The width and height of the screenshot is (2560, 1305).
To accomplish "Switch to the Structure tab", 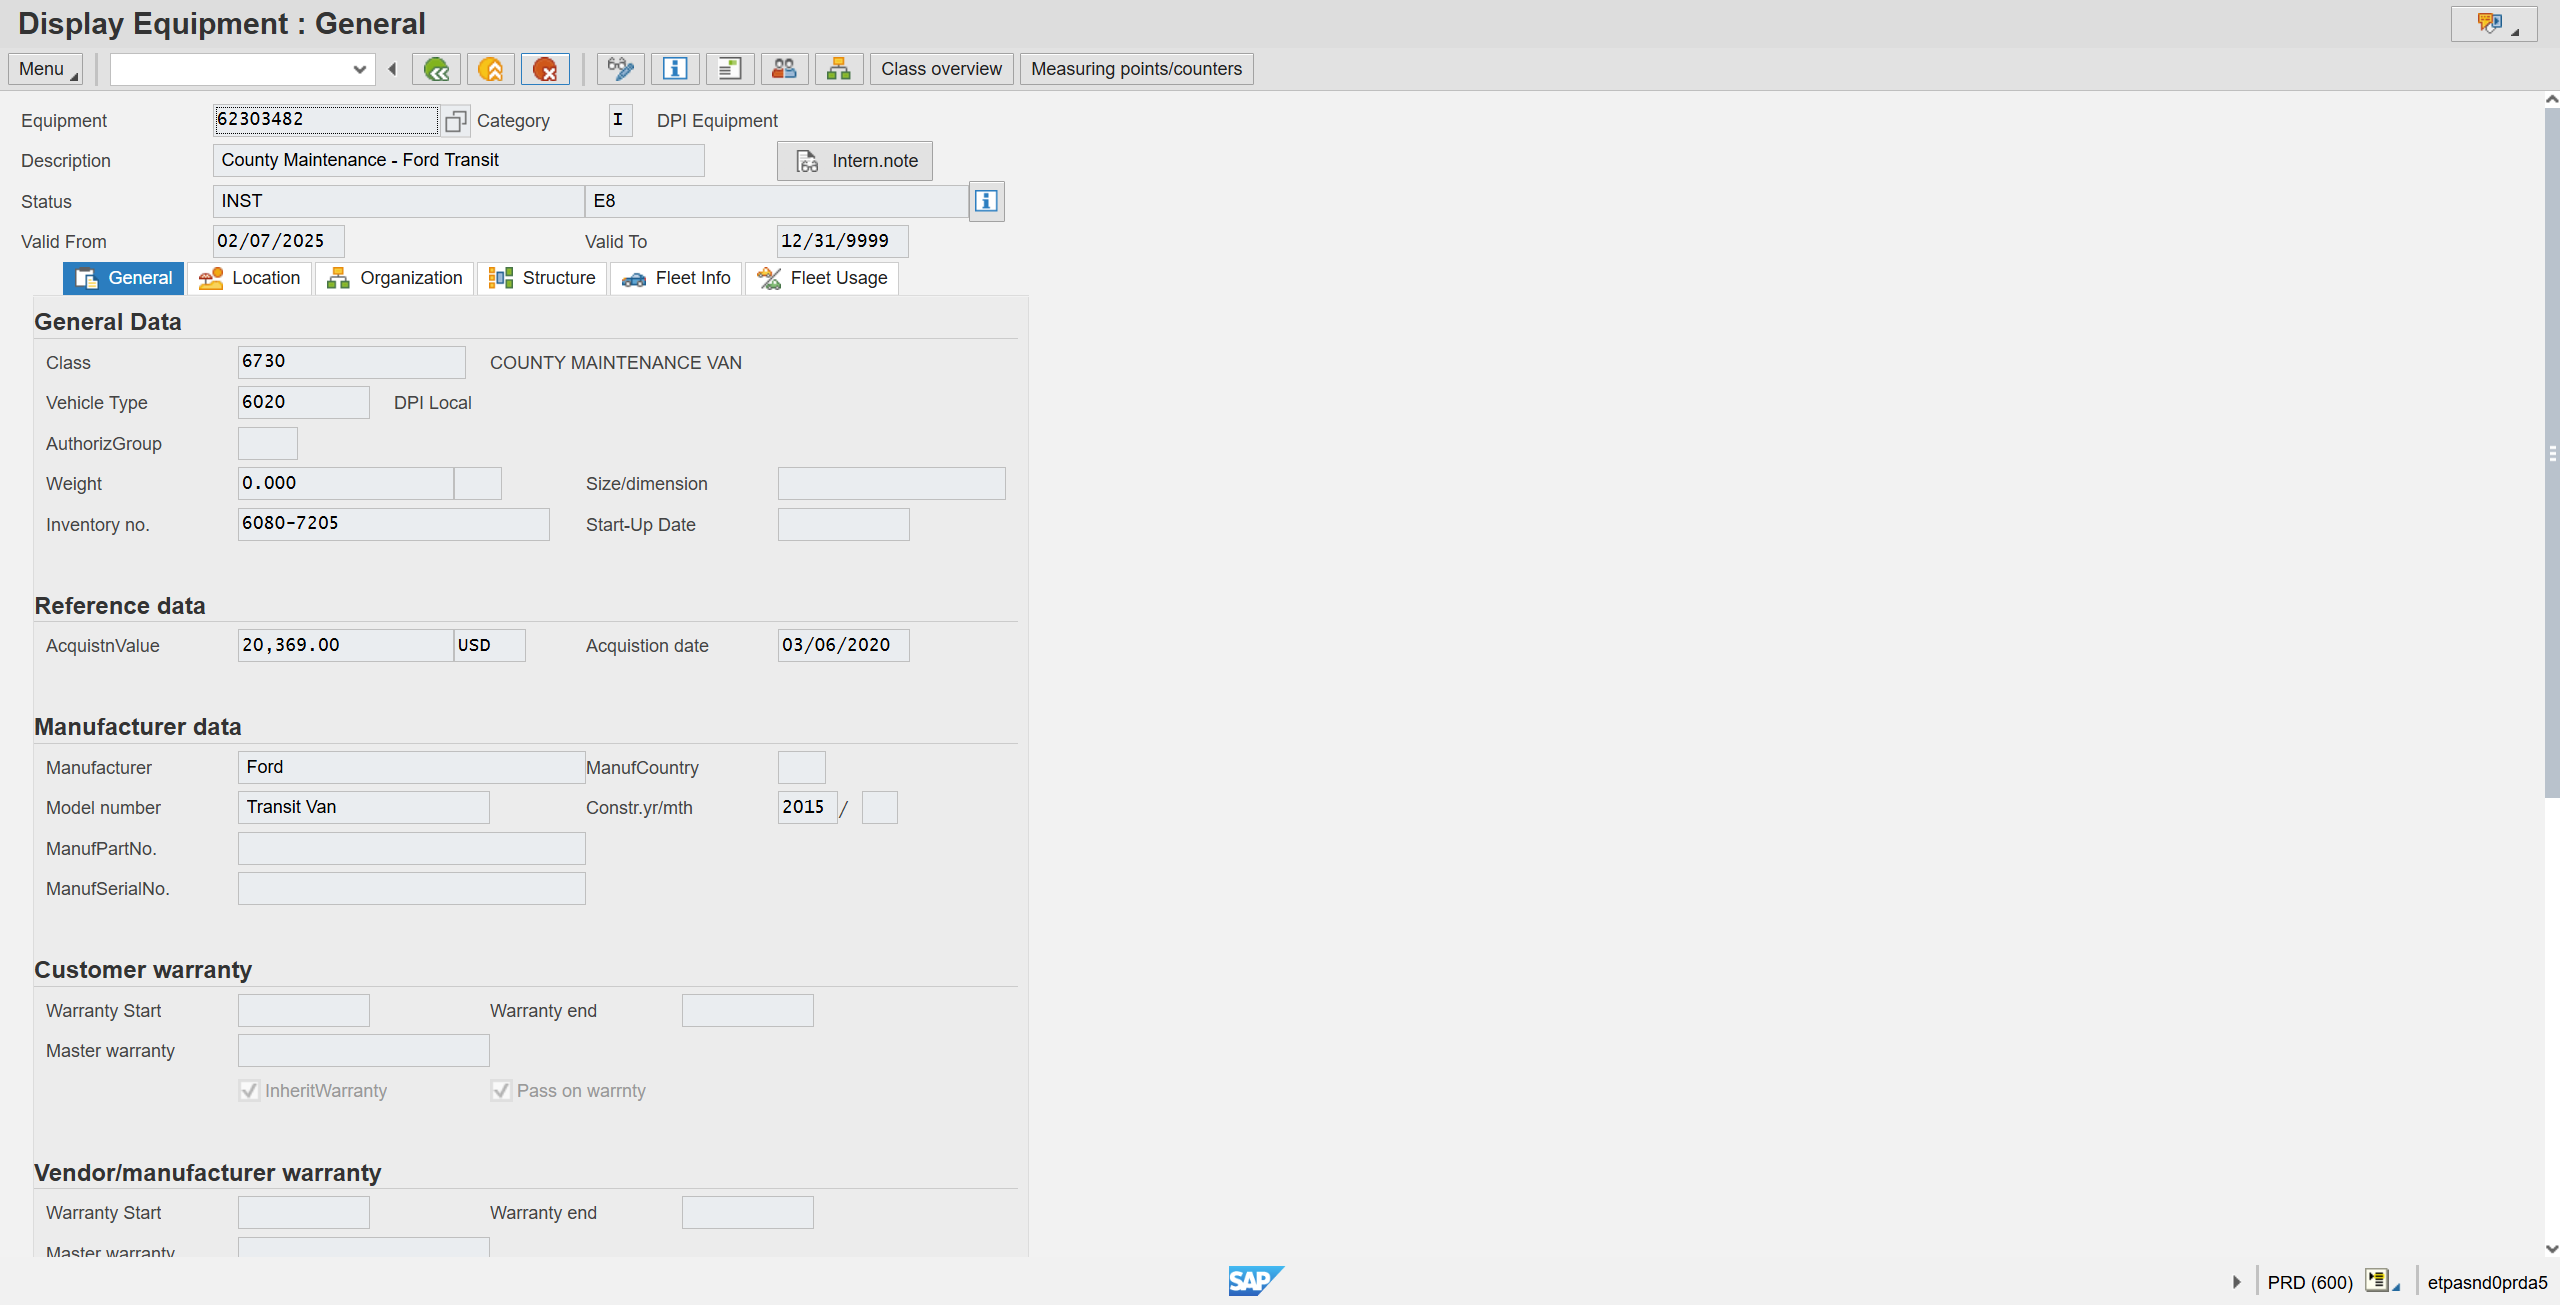I will point(542,278).
